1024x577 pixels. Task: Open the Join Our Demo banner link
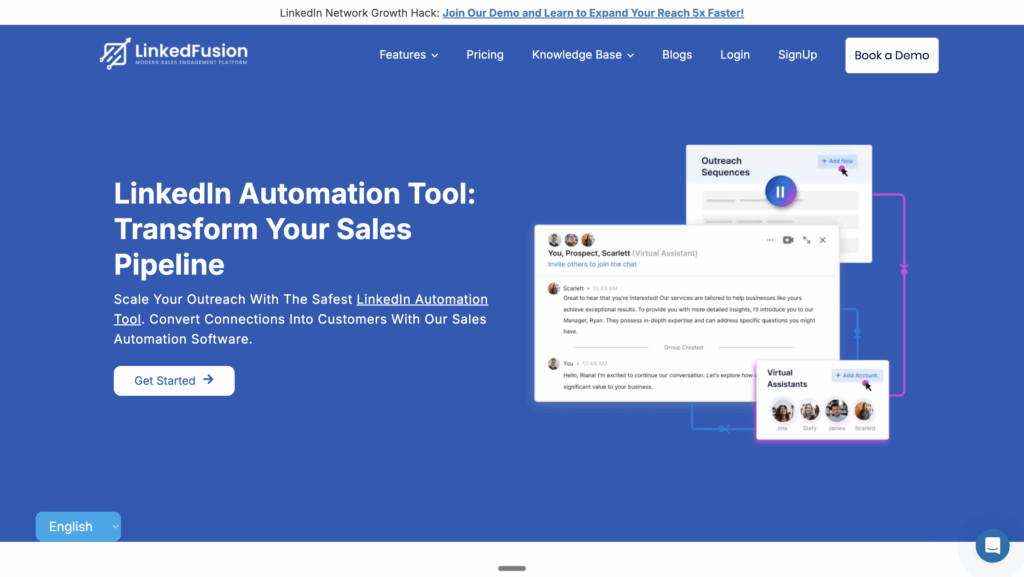[x=593, y=13]
